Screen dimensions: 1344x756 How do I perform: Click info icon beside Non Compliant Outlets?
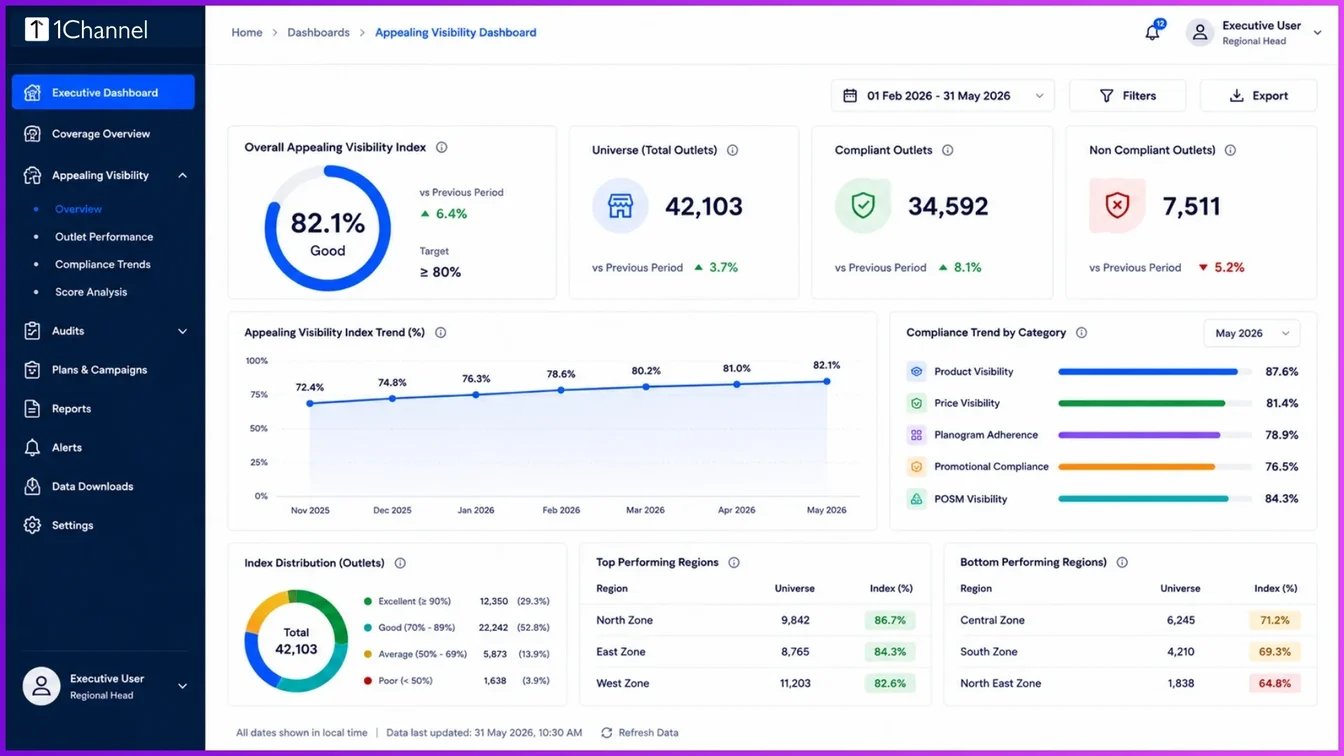pos(1230,150)
